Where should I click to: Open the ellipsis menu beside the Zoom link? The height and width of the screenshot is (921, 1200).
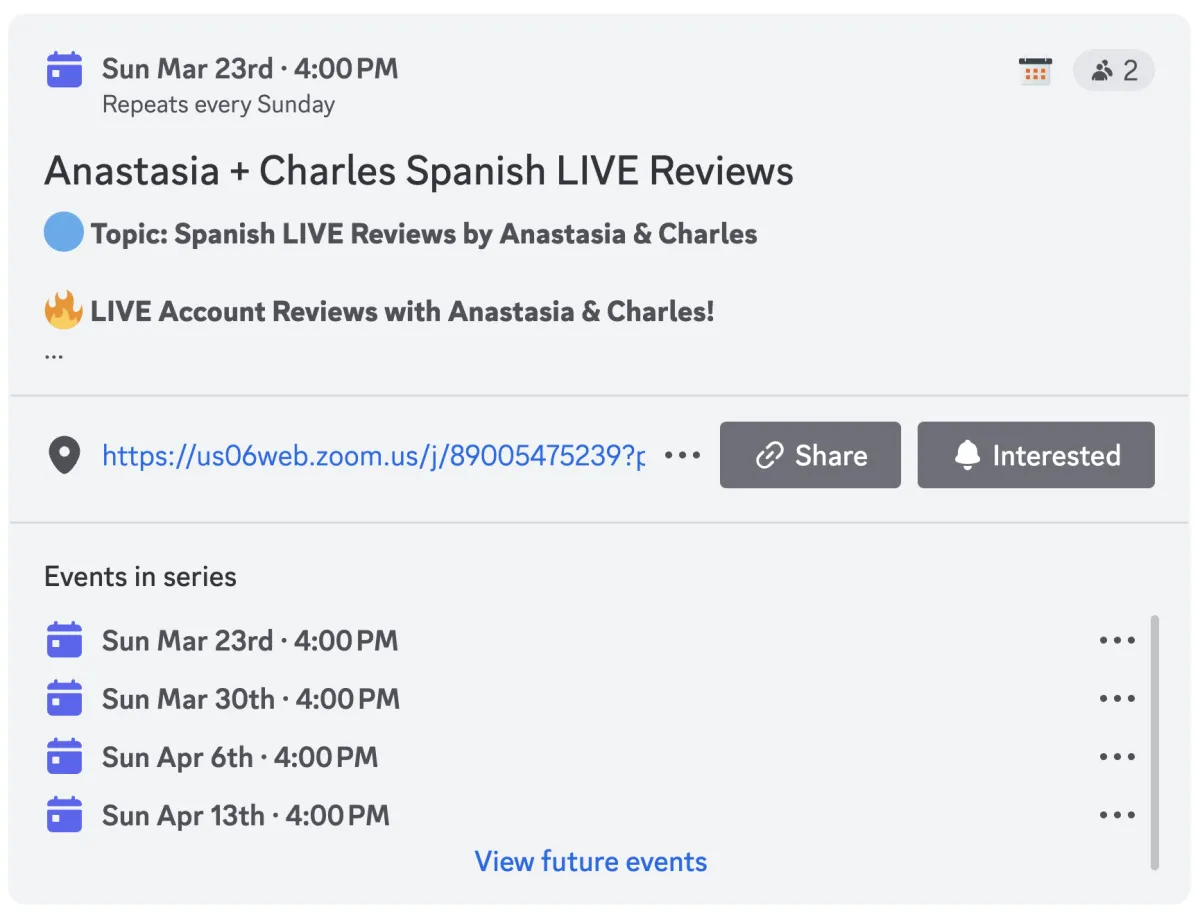(683, 456)
